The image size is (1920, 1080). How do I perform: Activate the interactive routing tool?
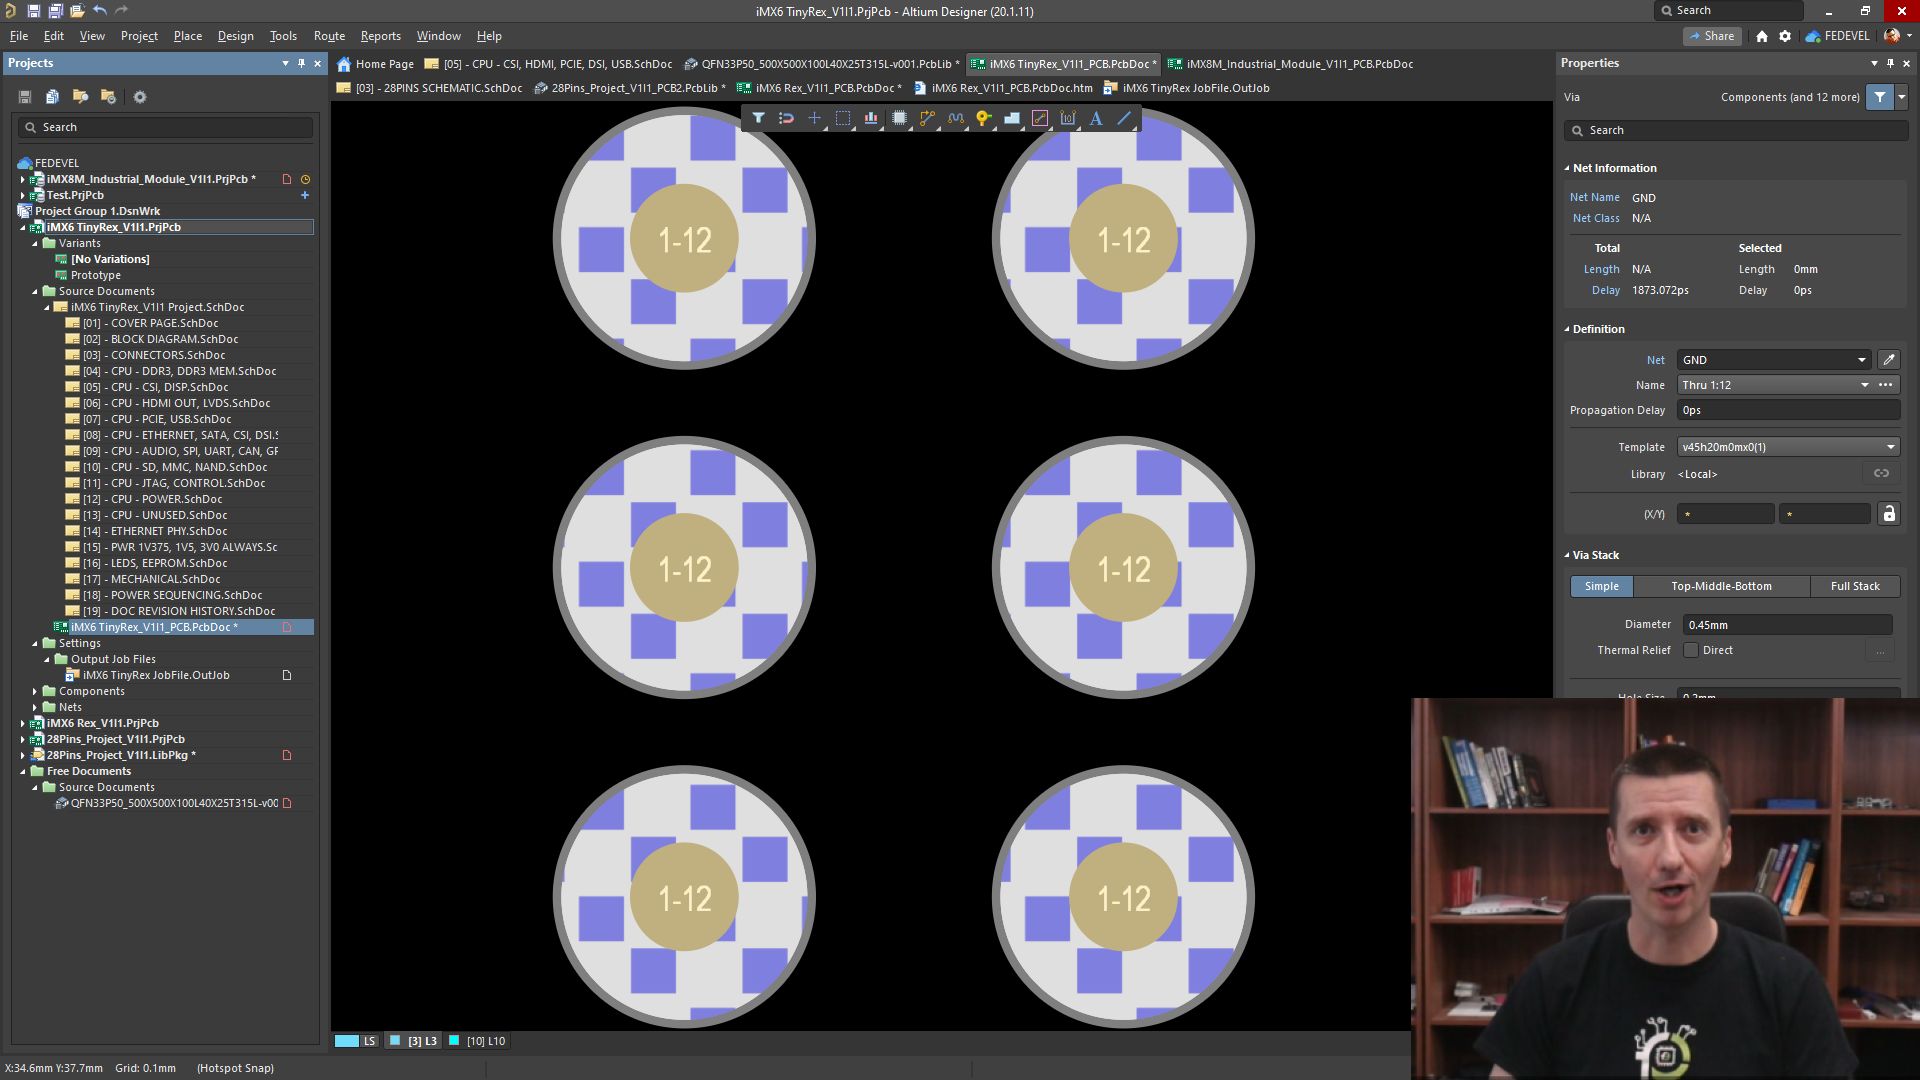tap(927, 118)
